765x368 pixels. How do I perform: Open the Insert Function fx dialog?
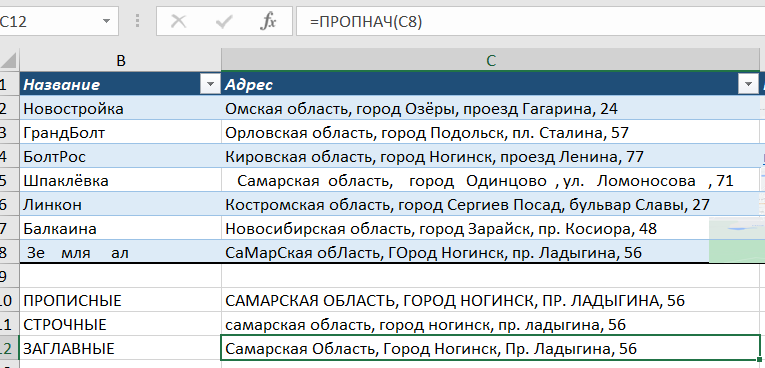coord(268,21)
